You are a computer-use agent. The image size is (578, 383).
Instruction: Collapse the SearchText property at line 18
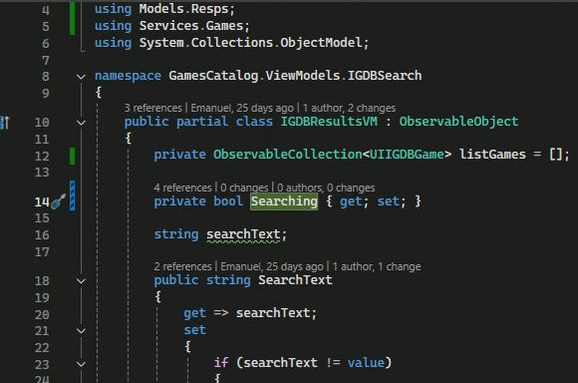(81, 281)
